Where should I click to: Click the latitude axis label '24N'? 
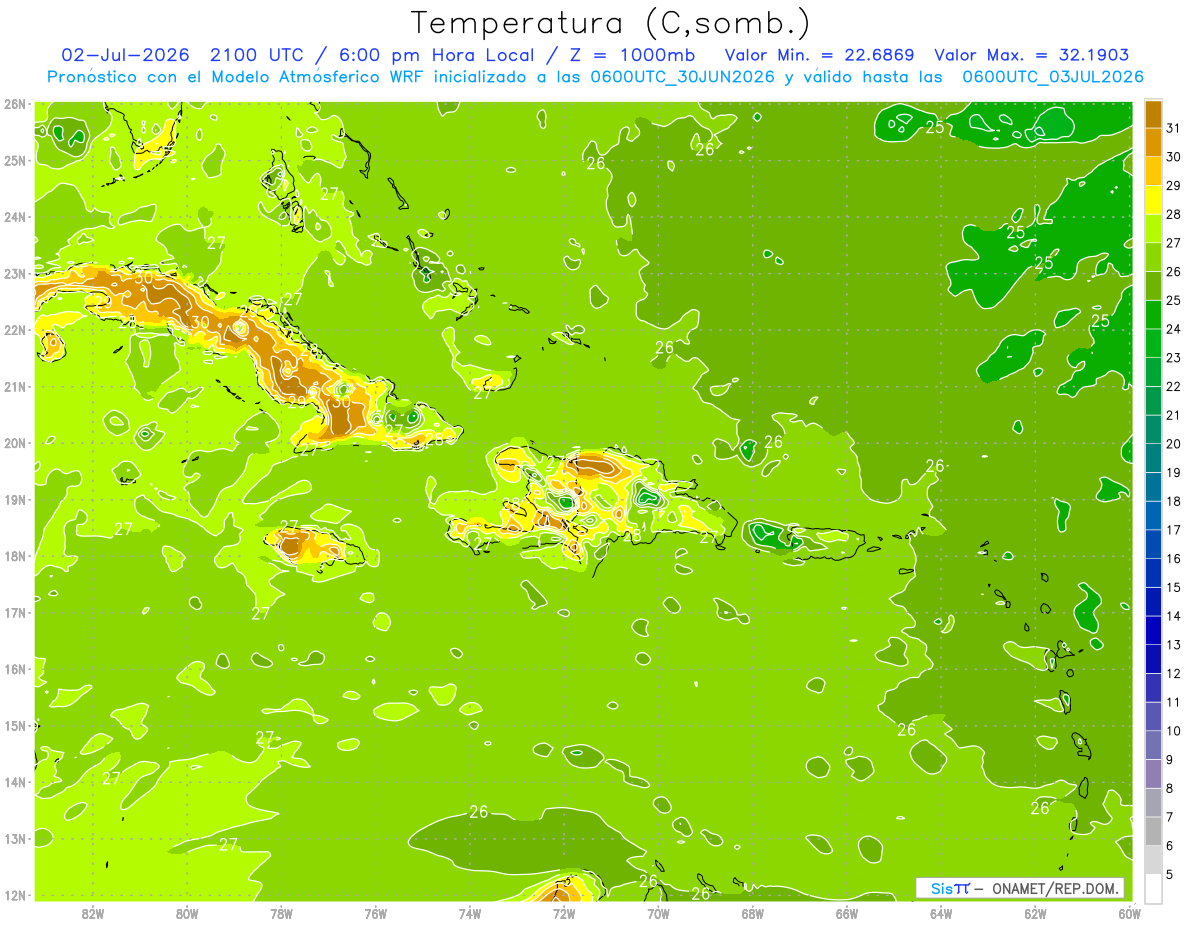click(x=15, y=217)
